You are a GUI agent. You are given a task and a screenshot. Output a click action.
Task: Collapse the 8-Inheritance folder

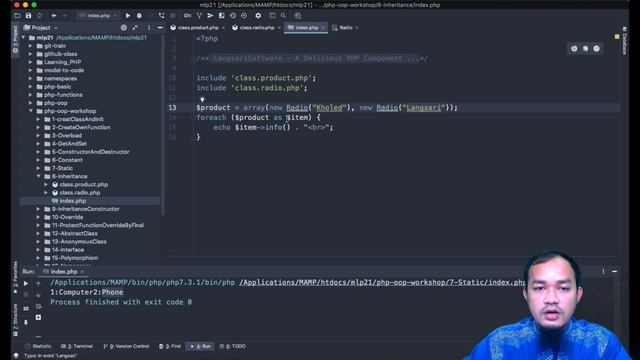point(39,176)
